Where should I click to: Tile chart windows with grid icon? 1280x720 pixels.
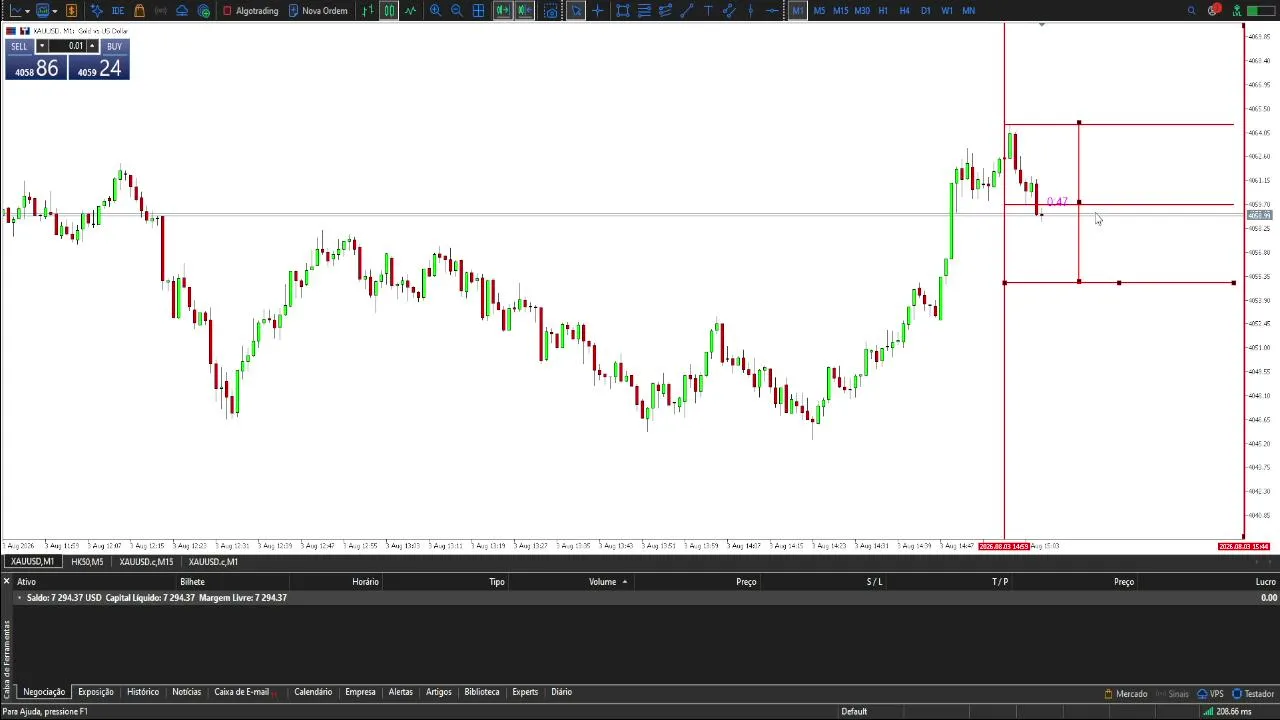pos(479,10)
